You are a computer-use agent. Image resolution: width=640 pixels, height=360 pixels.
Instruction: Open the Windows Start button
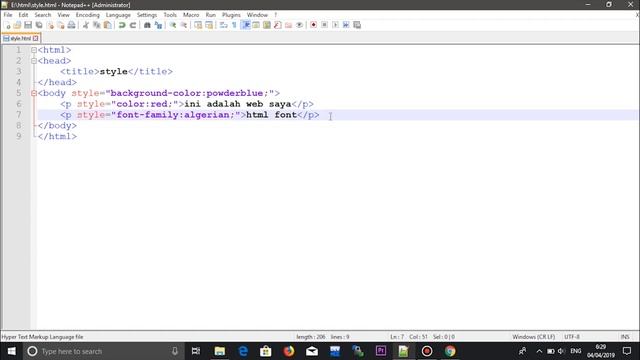[11, 351]
